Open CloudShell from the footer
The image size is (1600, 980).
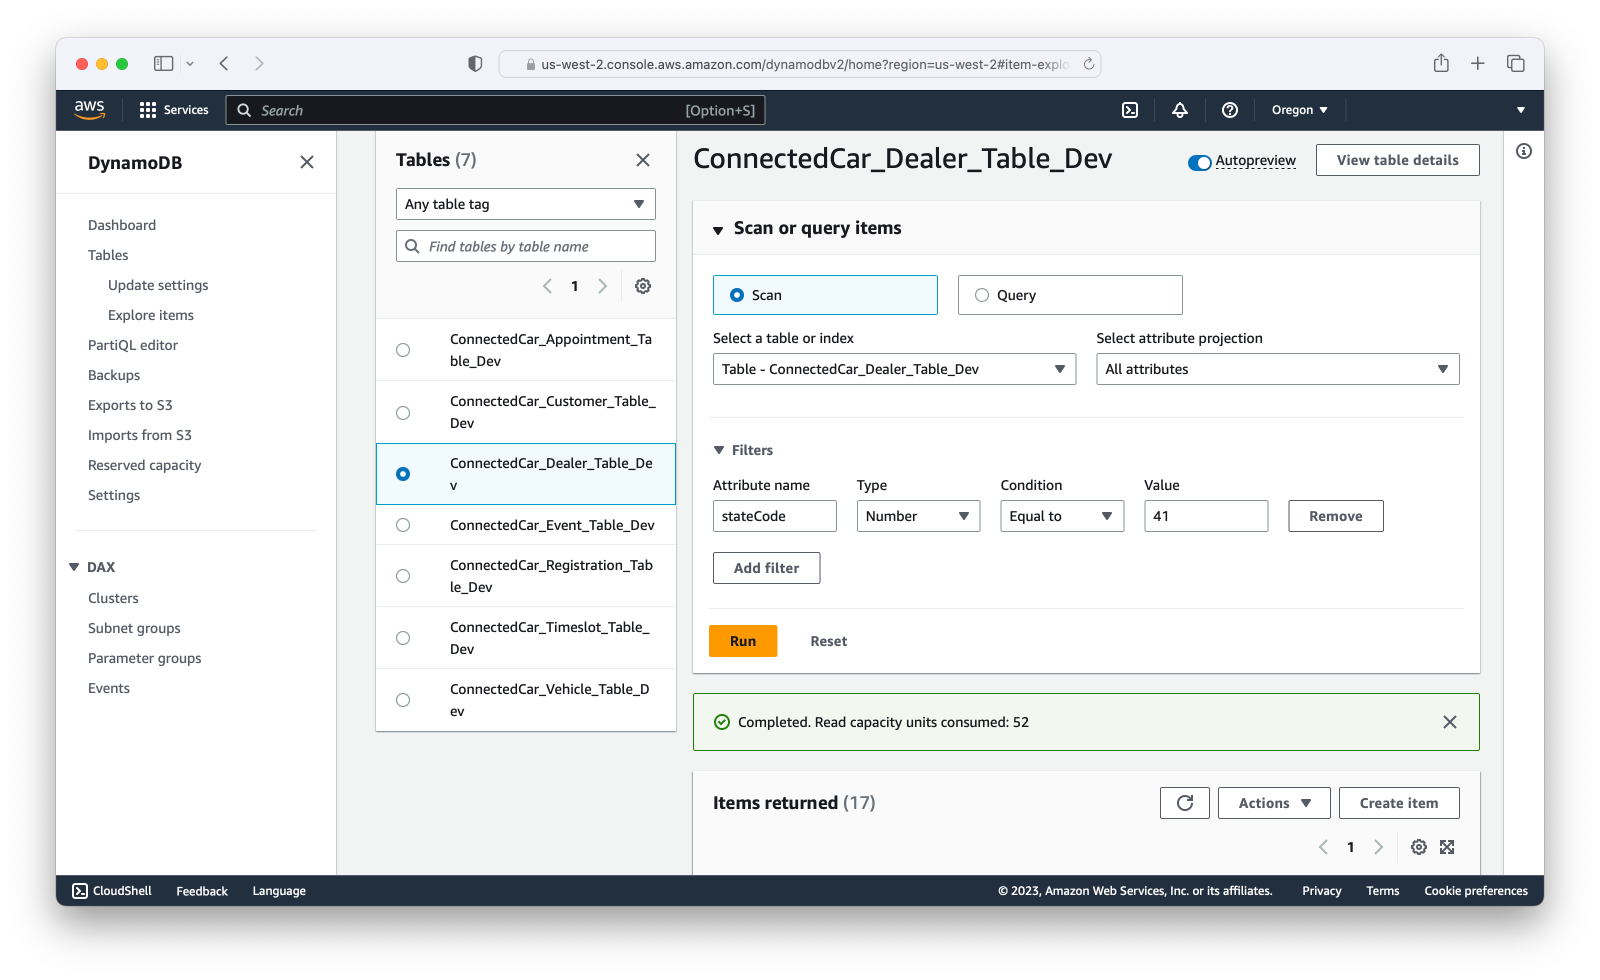[112, 891]
